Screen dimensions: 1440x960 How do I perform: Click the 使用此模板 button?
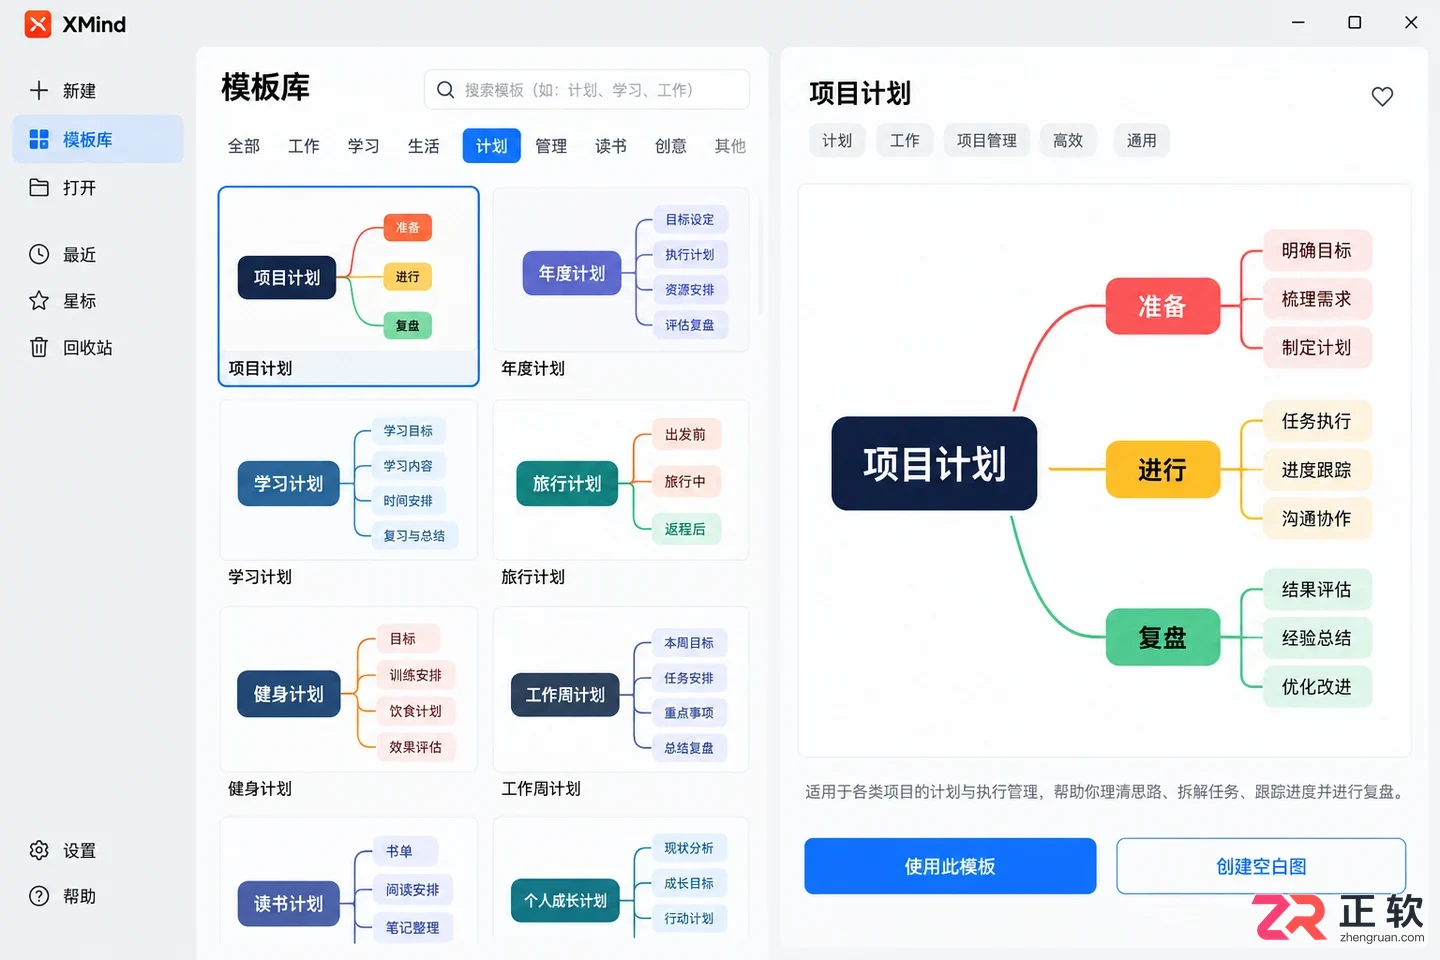pos(950,866)
